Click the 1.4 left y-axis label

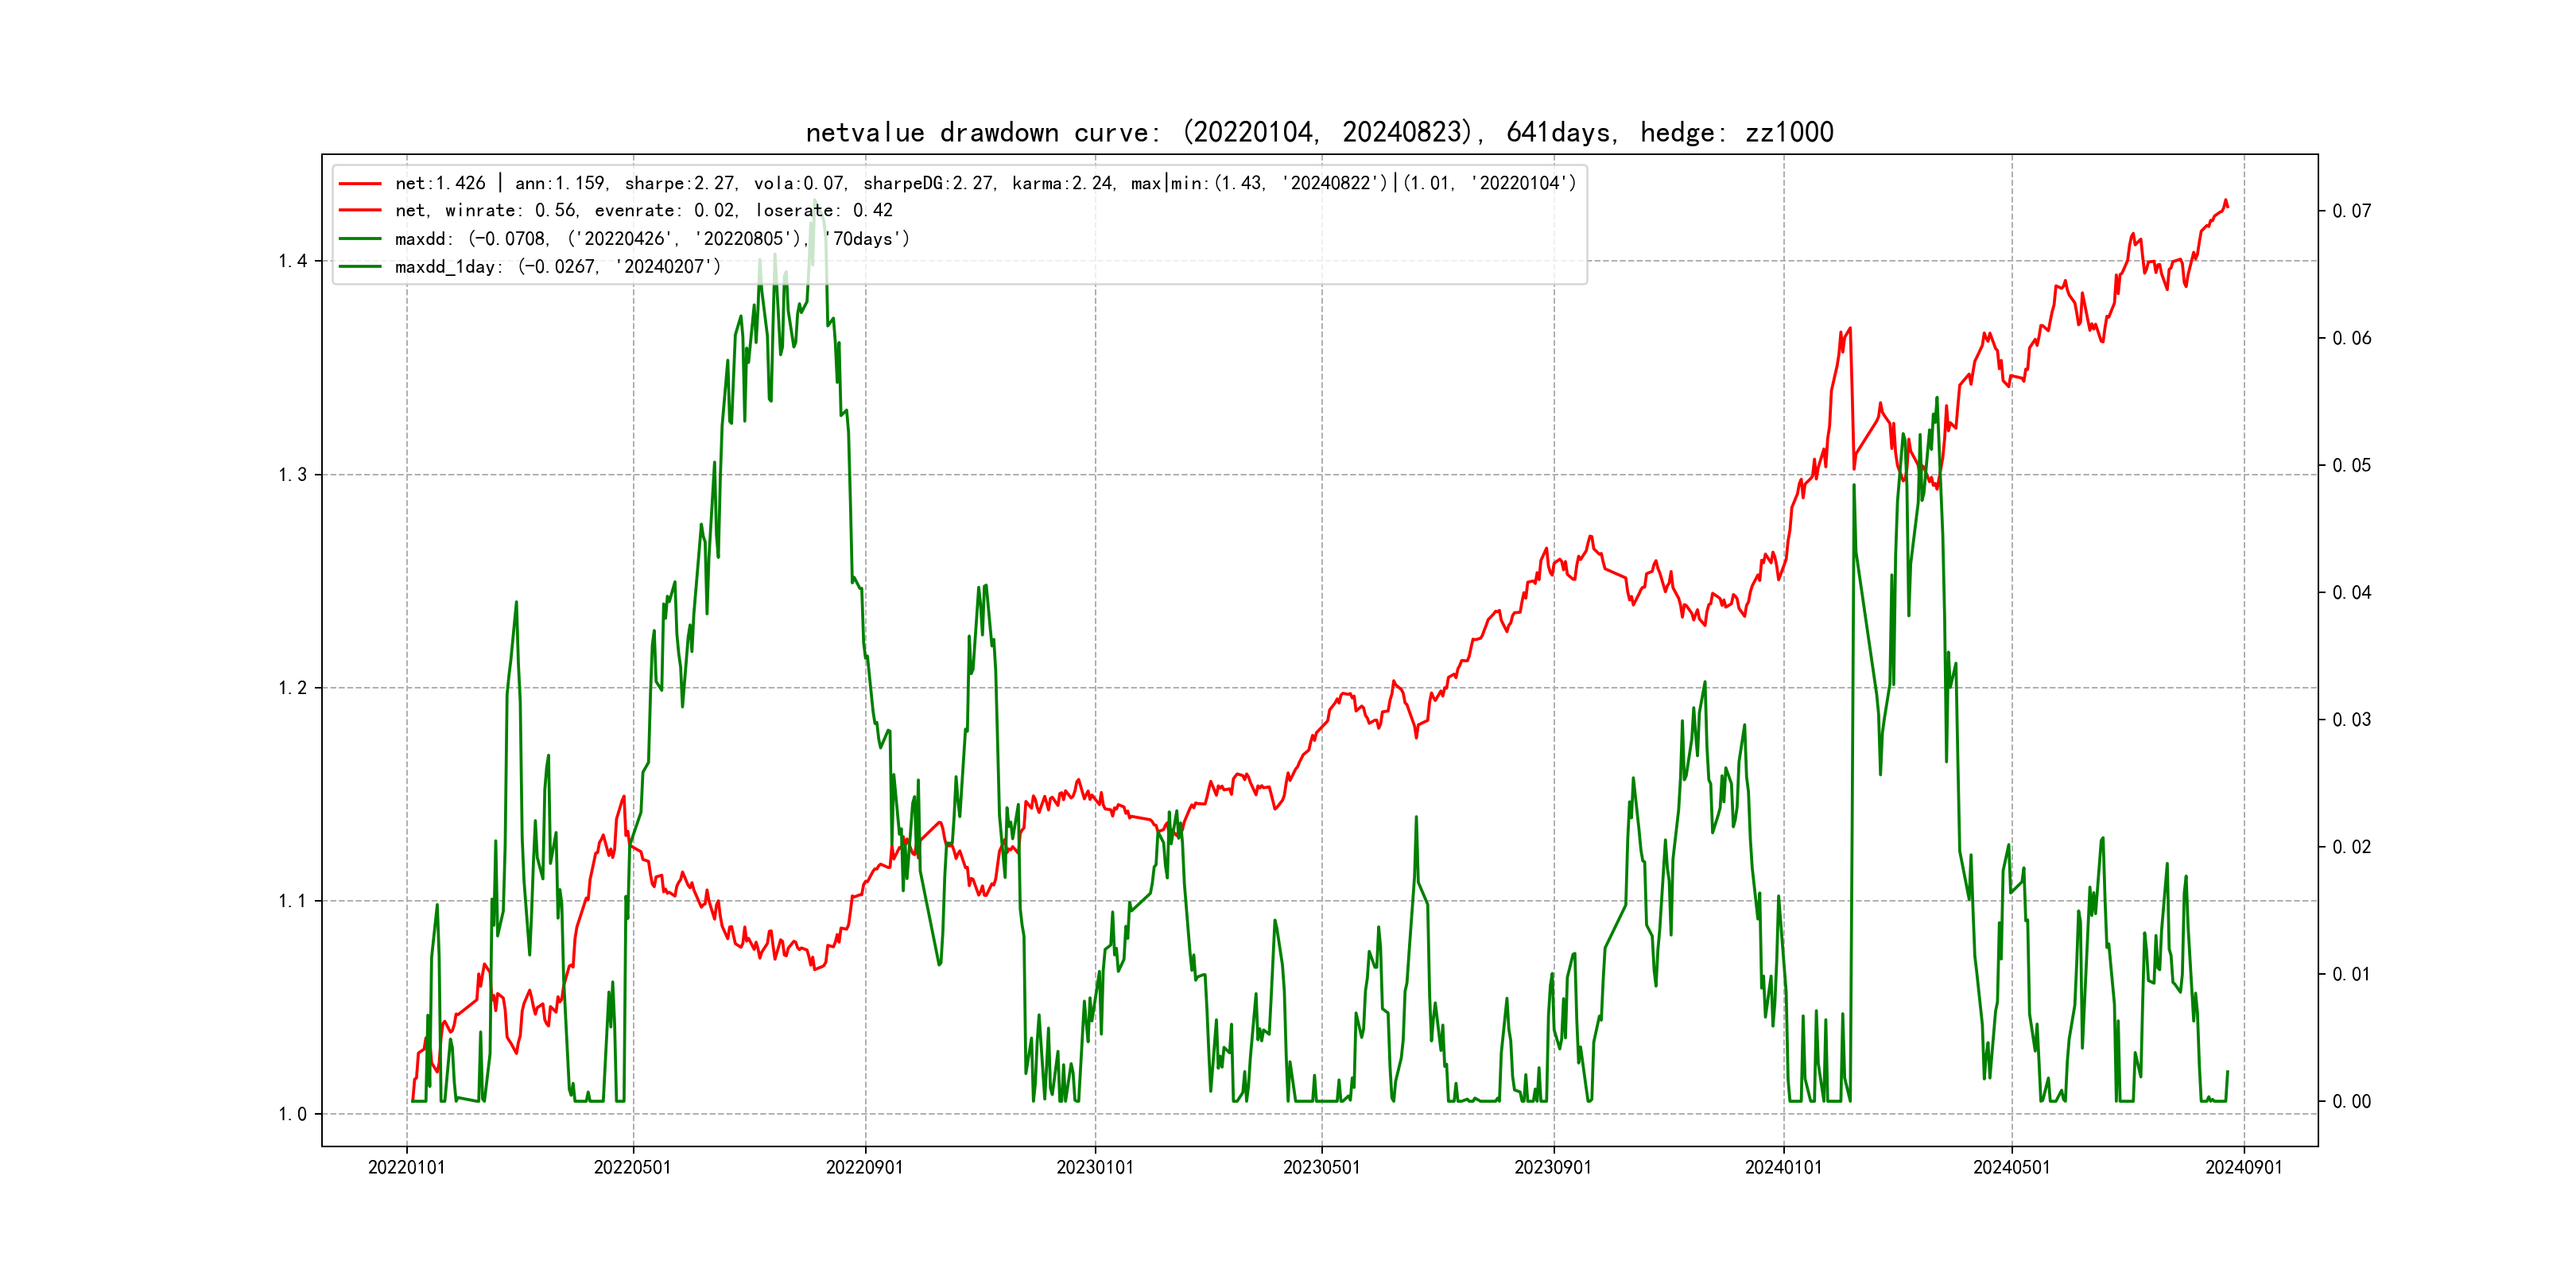click(x=292, y=261)
